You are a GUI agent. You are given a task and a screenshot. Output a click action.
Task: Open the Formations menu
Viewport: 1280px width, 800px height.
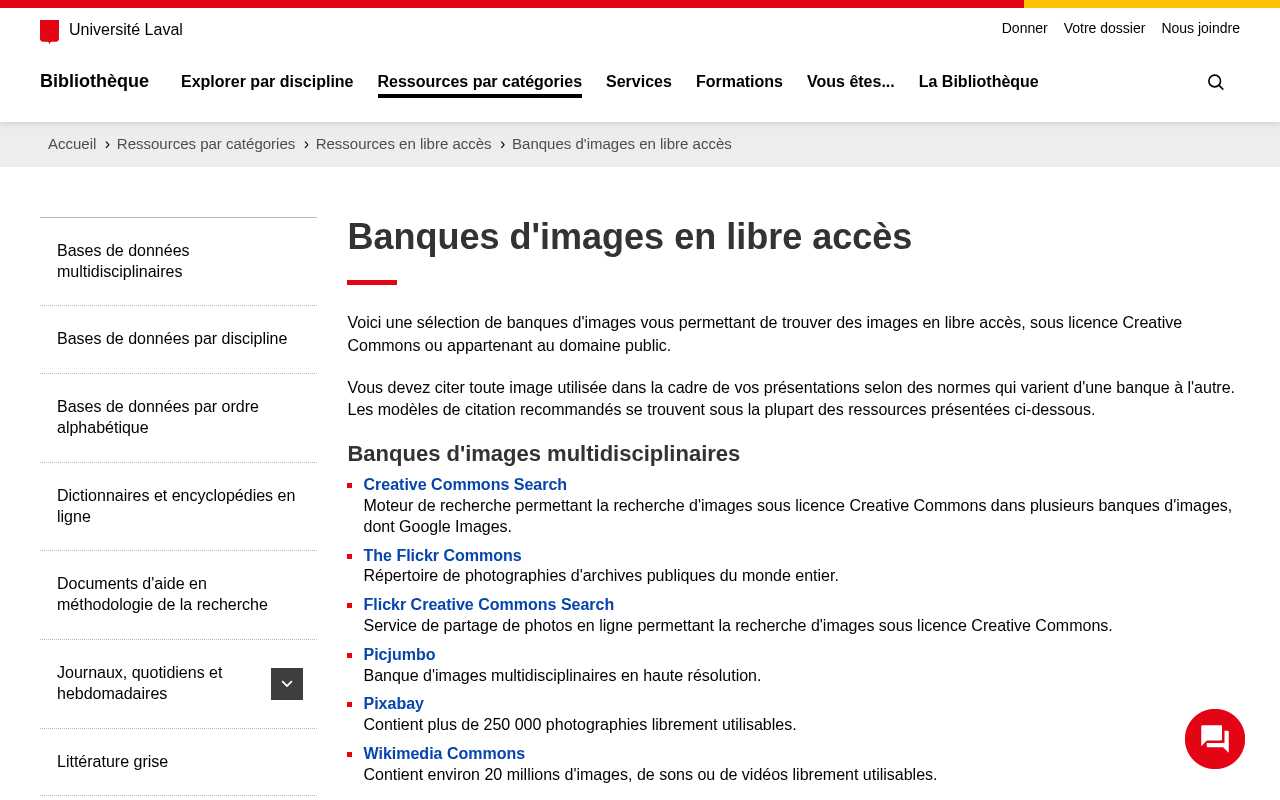pos(739,82)
